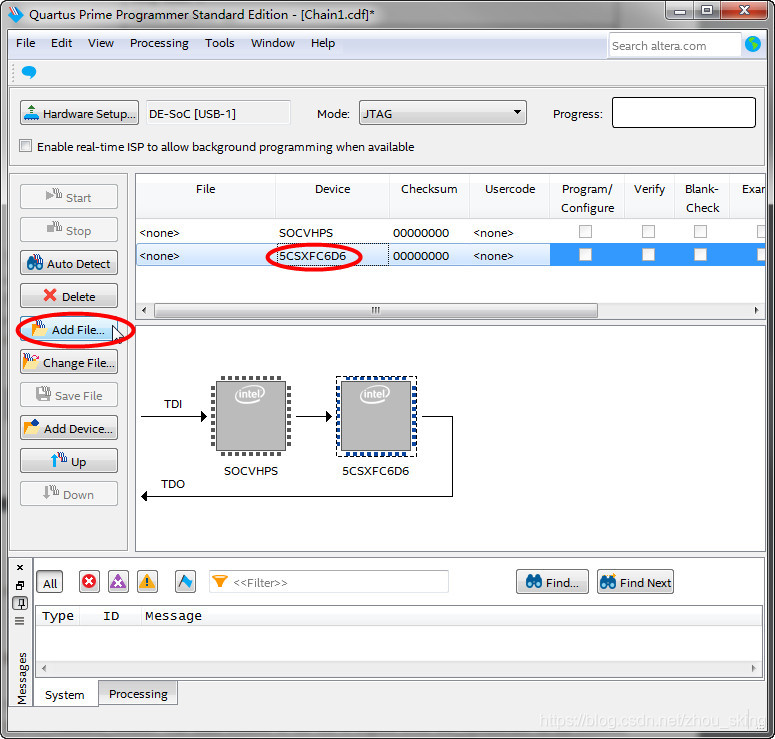The width and height of the screenshot is (775, 739).
Task: Open the View menu
Action: pos(101,43)
